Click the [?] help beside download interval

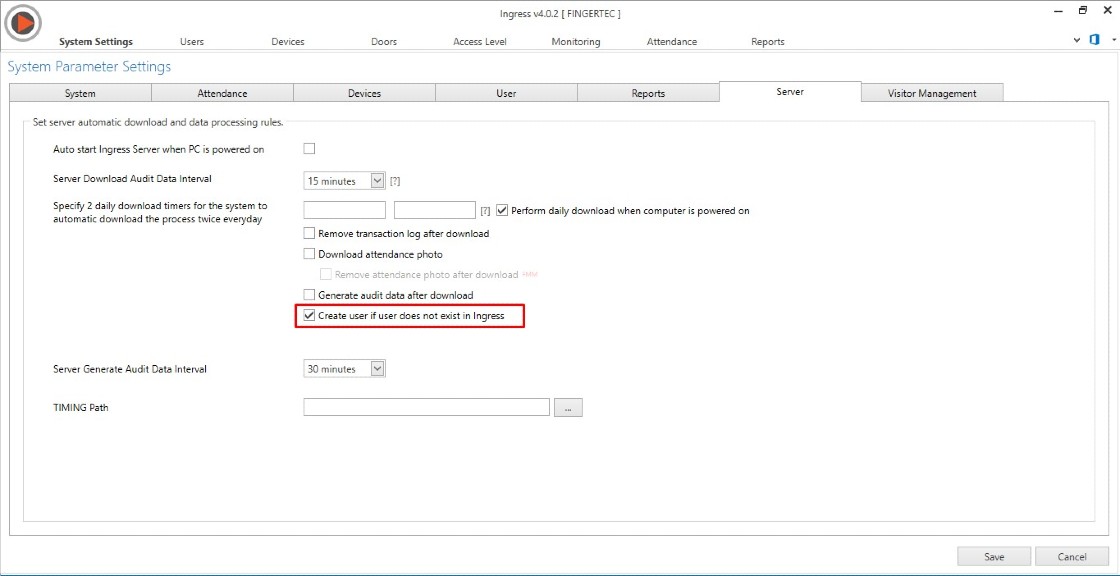click(395, 182)
